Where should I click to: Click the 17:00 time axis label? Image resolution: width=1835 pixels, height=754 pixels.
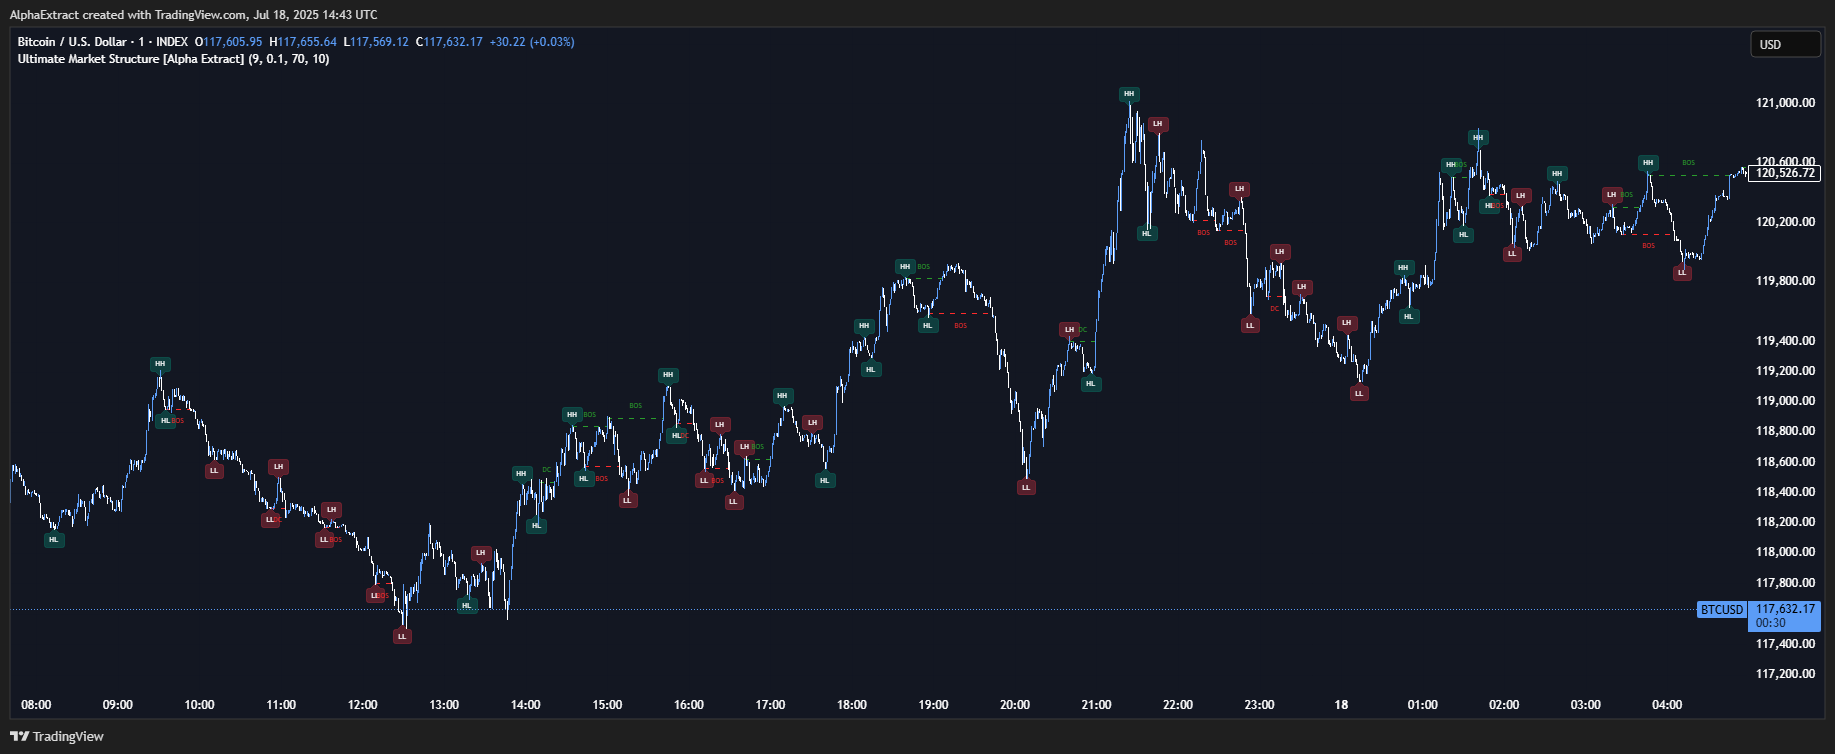(770, 705)
